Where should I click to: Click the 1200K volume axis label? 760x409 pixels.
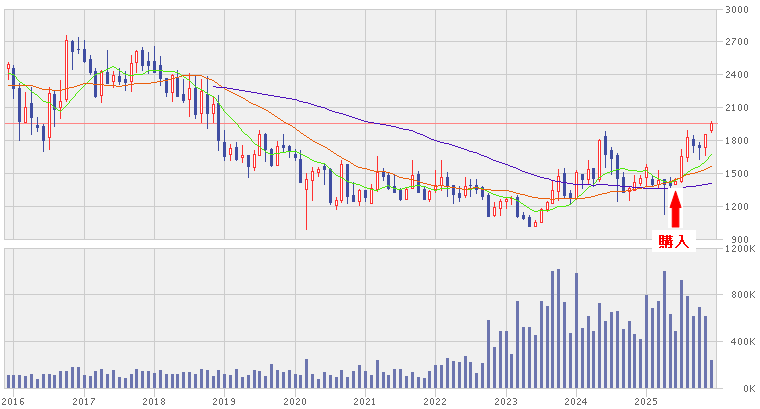(x=738, y=250)
